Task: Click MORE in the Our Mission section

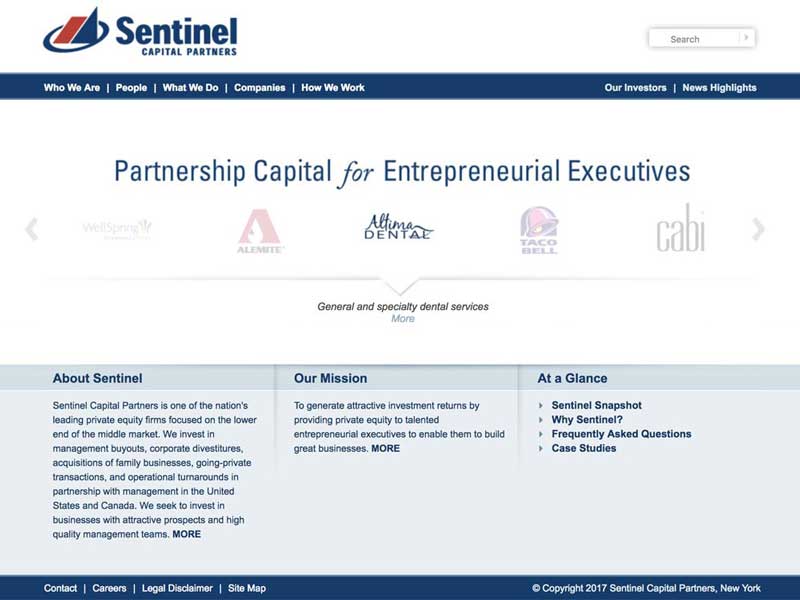Action: [385, 448]
